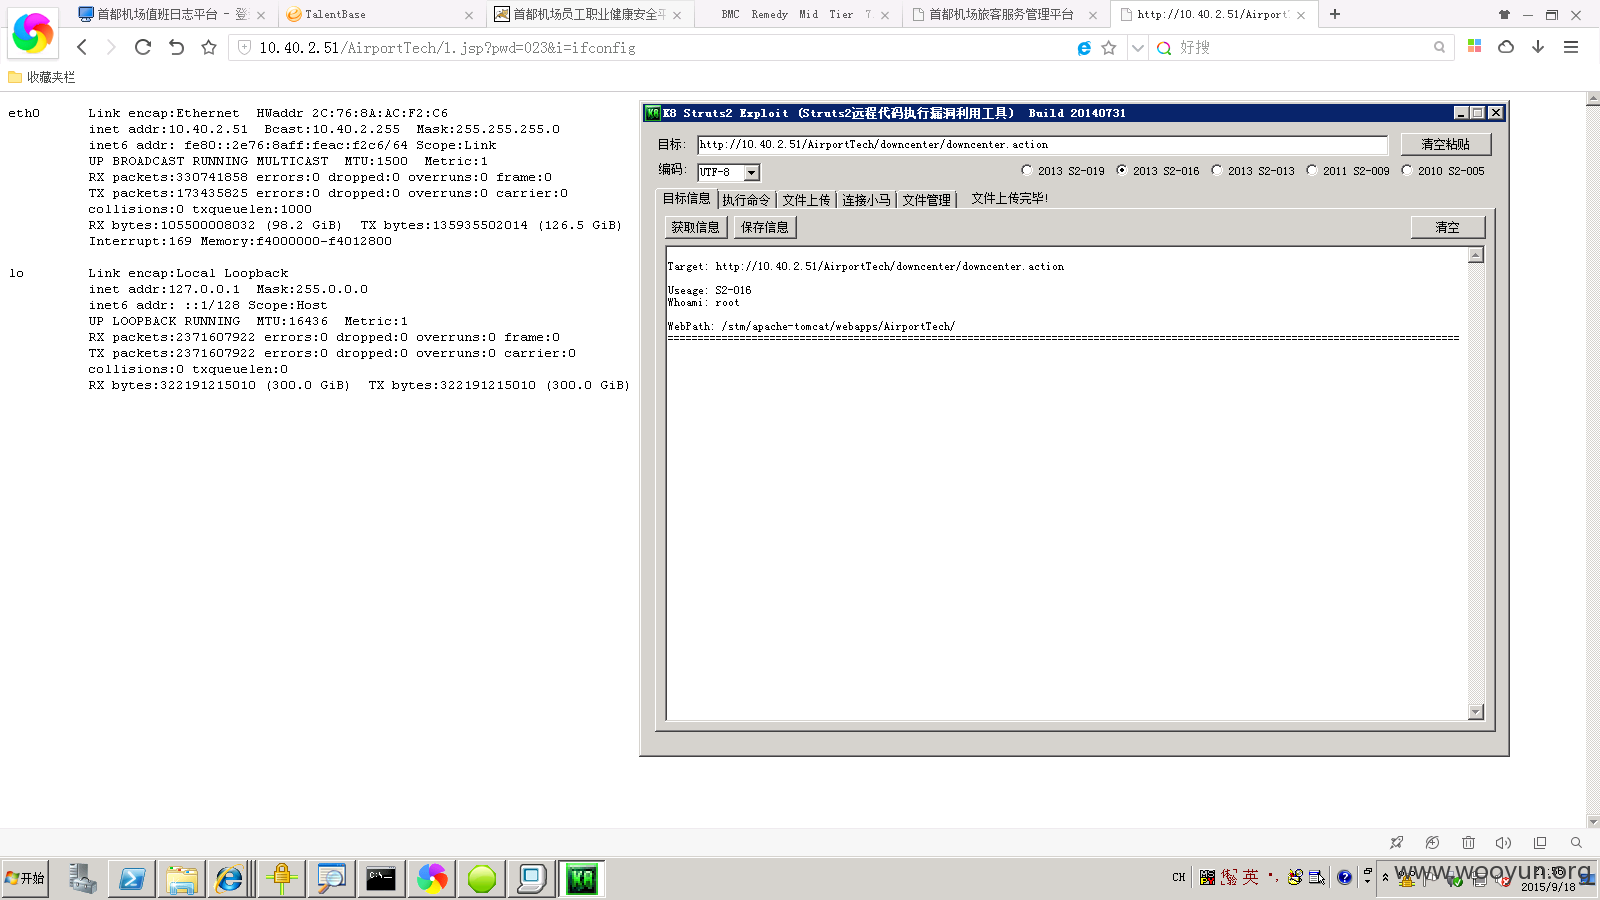
Task: Go forward in browser history
Action: [x=111, y=47]
